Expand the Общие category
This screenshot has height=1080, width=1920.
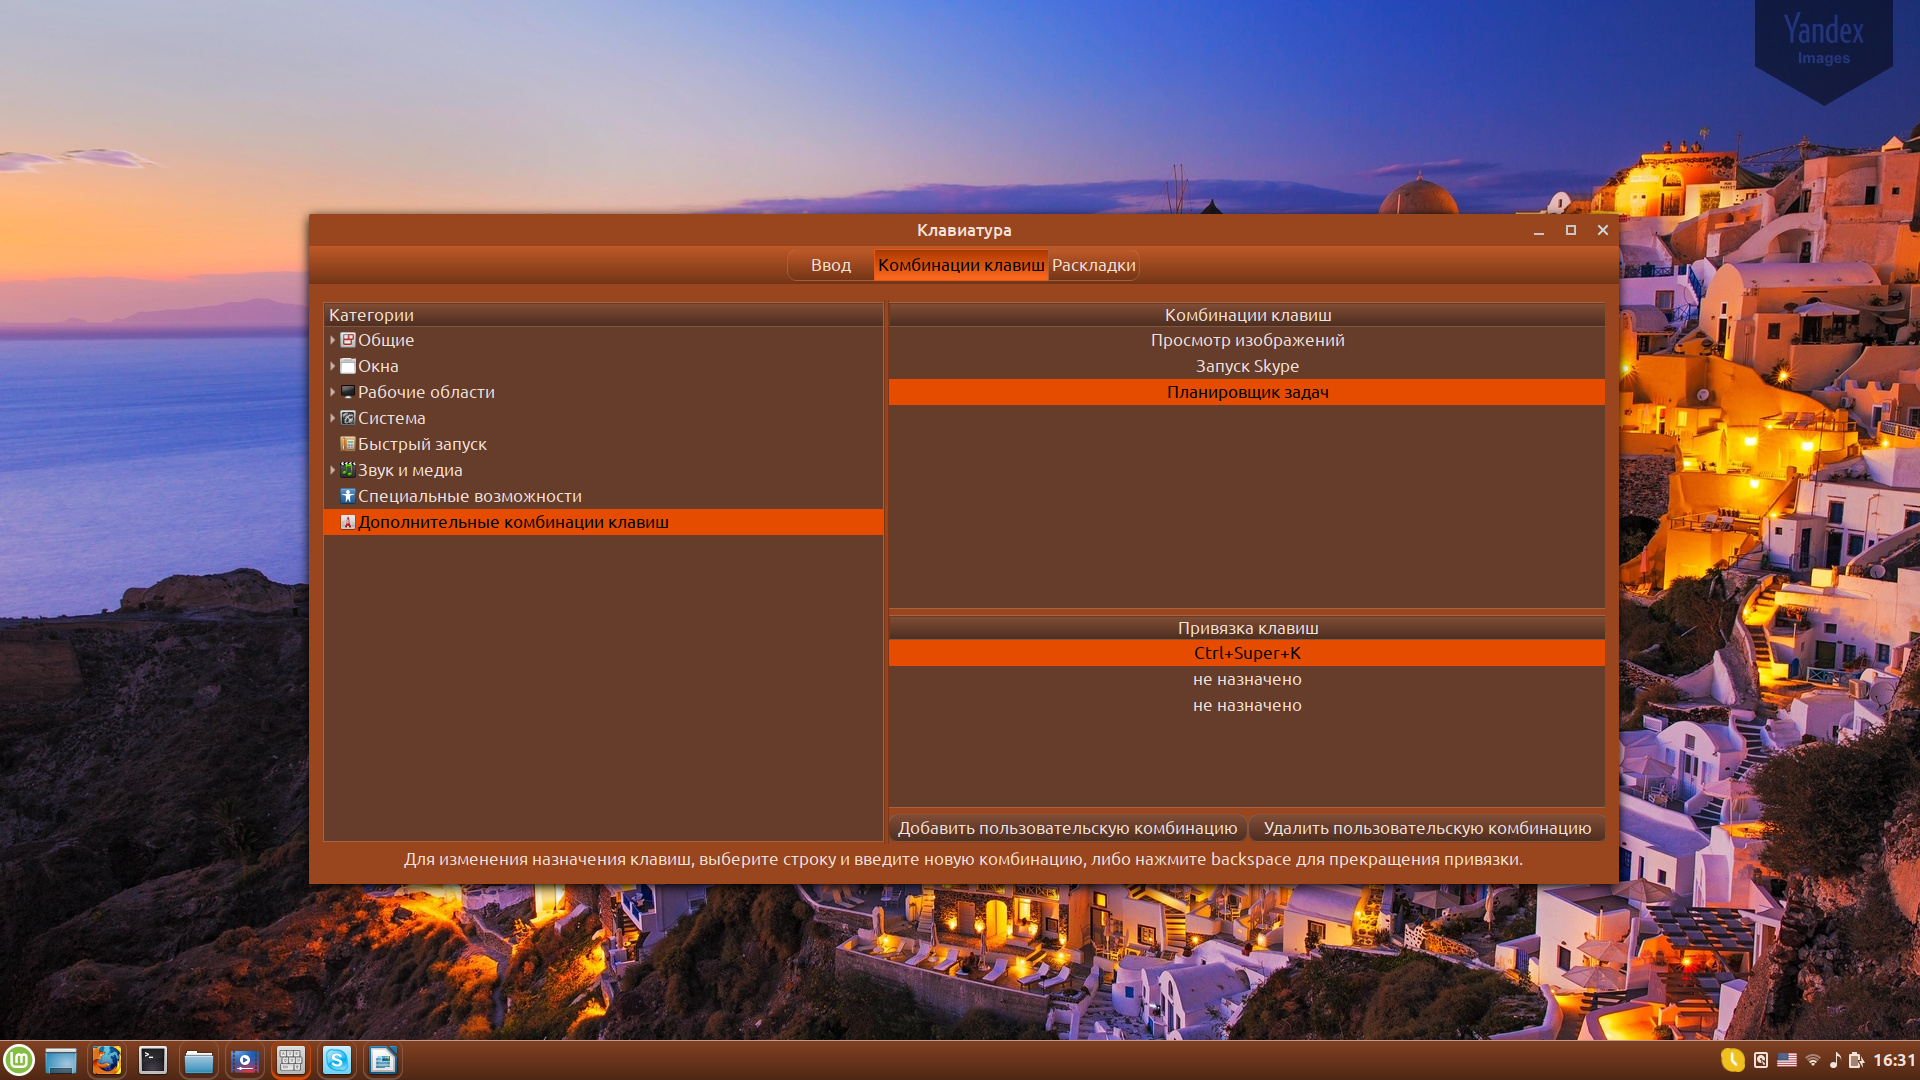(332, 340)
